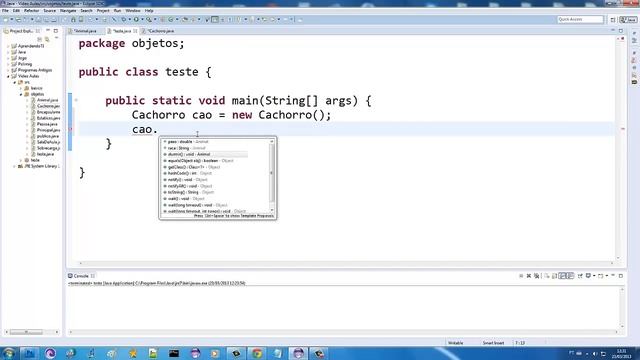The width and height of the screenshot is (640, 360).
Task: Click the error marker beside cao. line
Action: (70, 129)
